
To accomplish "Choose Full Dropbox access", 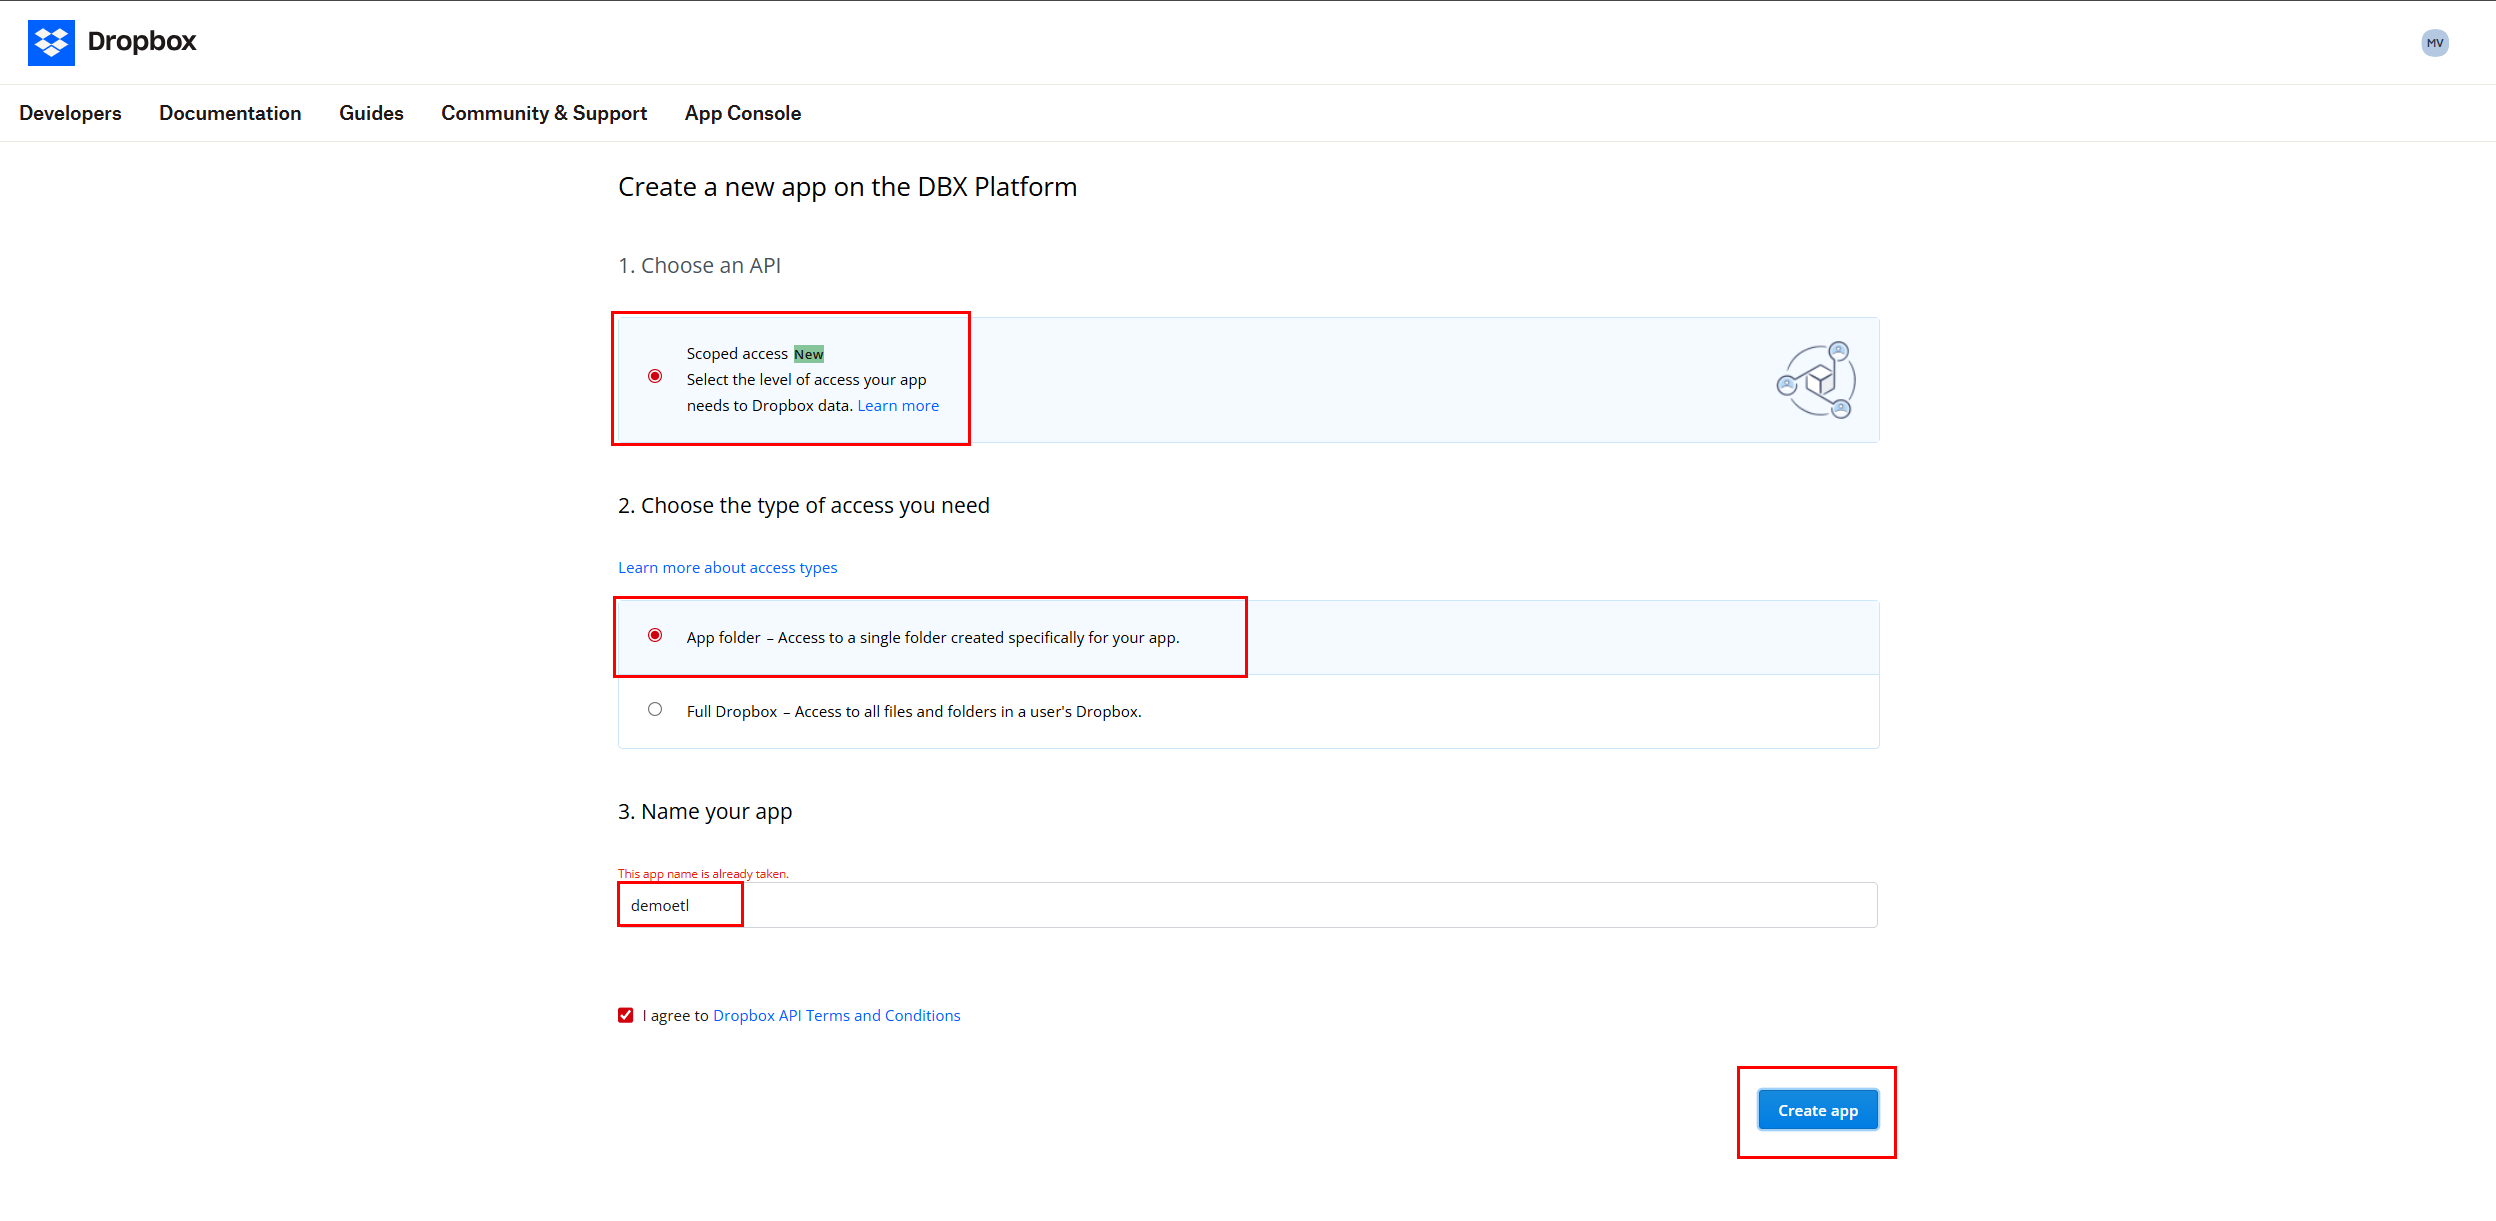I will tap(655, 709).
